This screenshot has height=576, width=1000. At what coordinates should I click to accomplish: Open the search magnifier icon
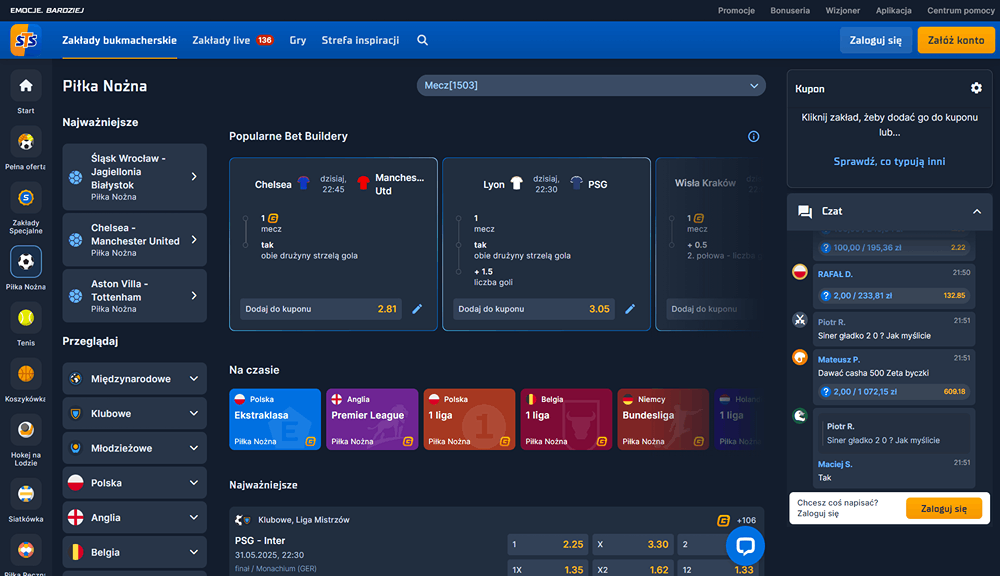(x=422, y=40)
